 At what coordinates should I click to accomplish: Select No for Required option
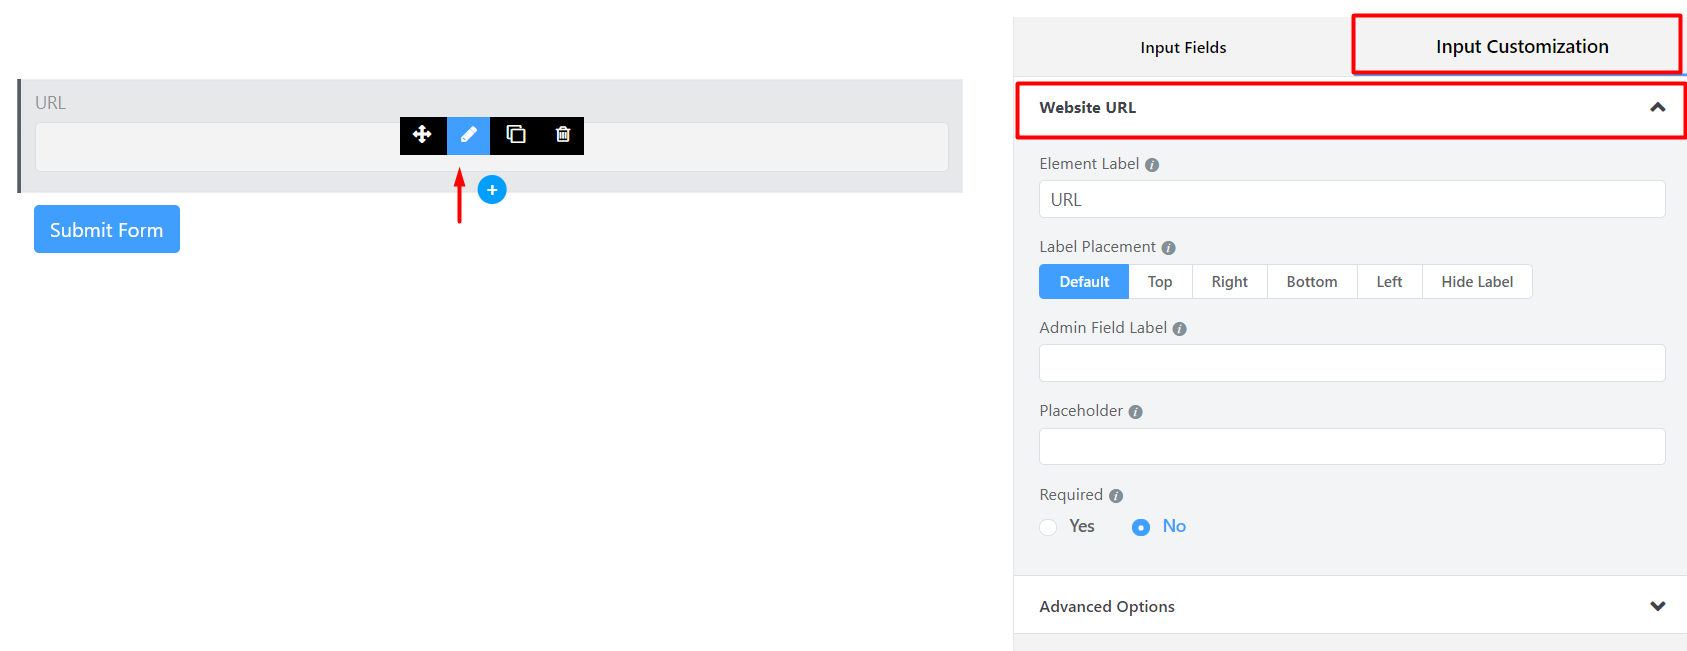1141,527
